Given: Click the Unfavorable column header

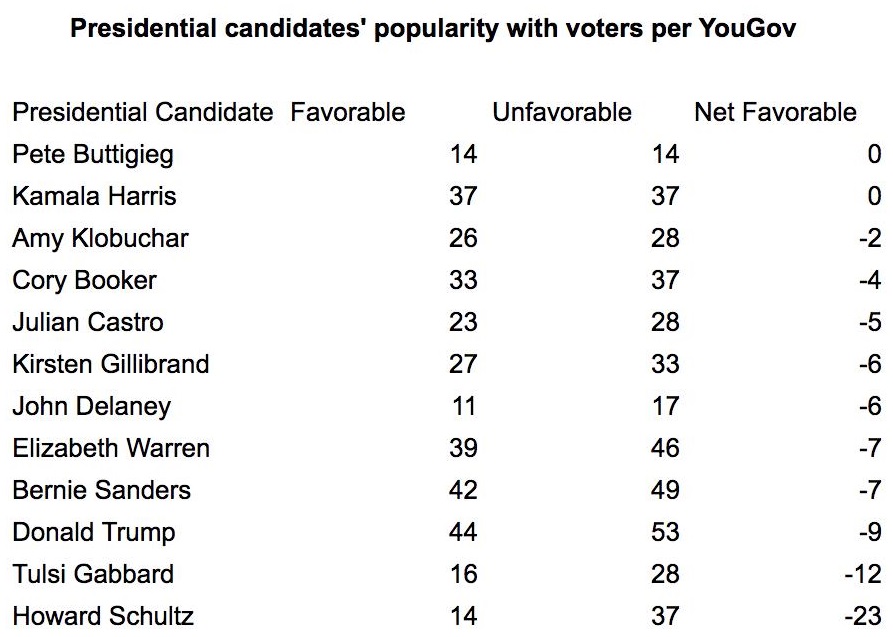Looking at the screenshot, I should tap(562, 112).
